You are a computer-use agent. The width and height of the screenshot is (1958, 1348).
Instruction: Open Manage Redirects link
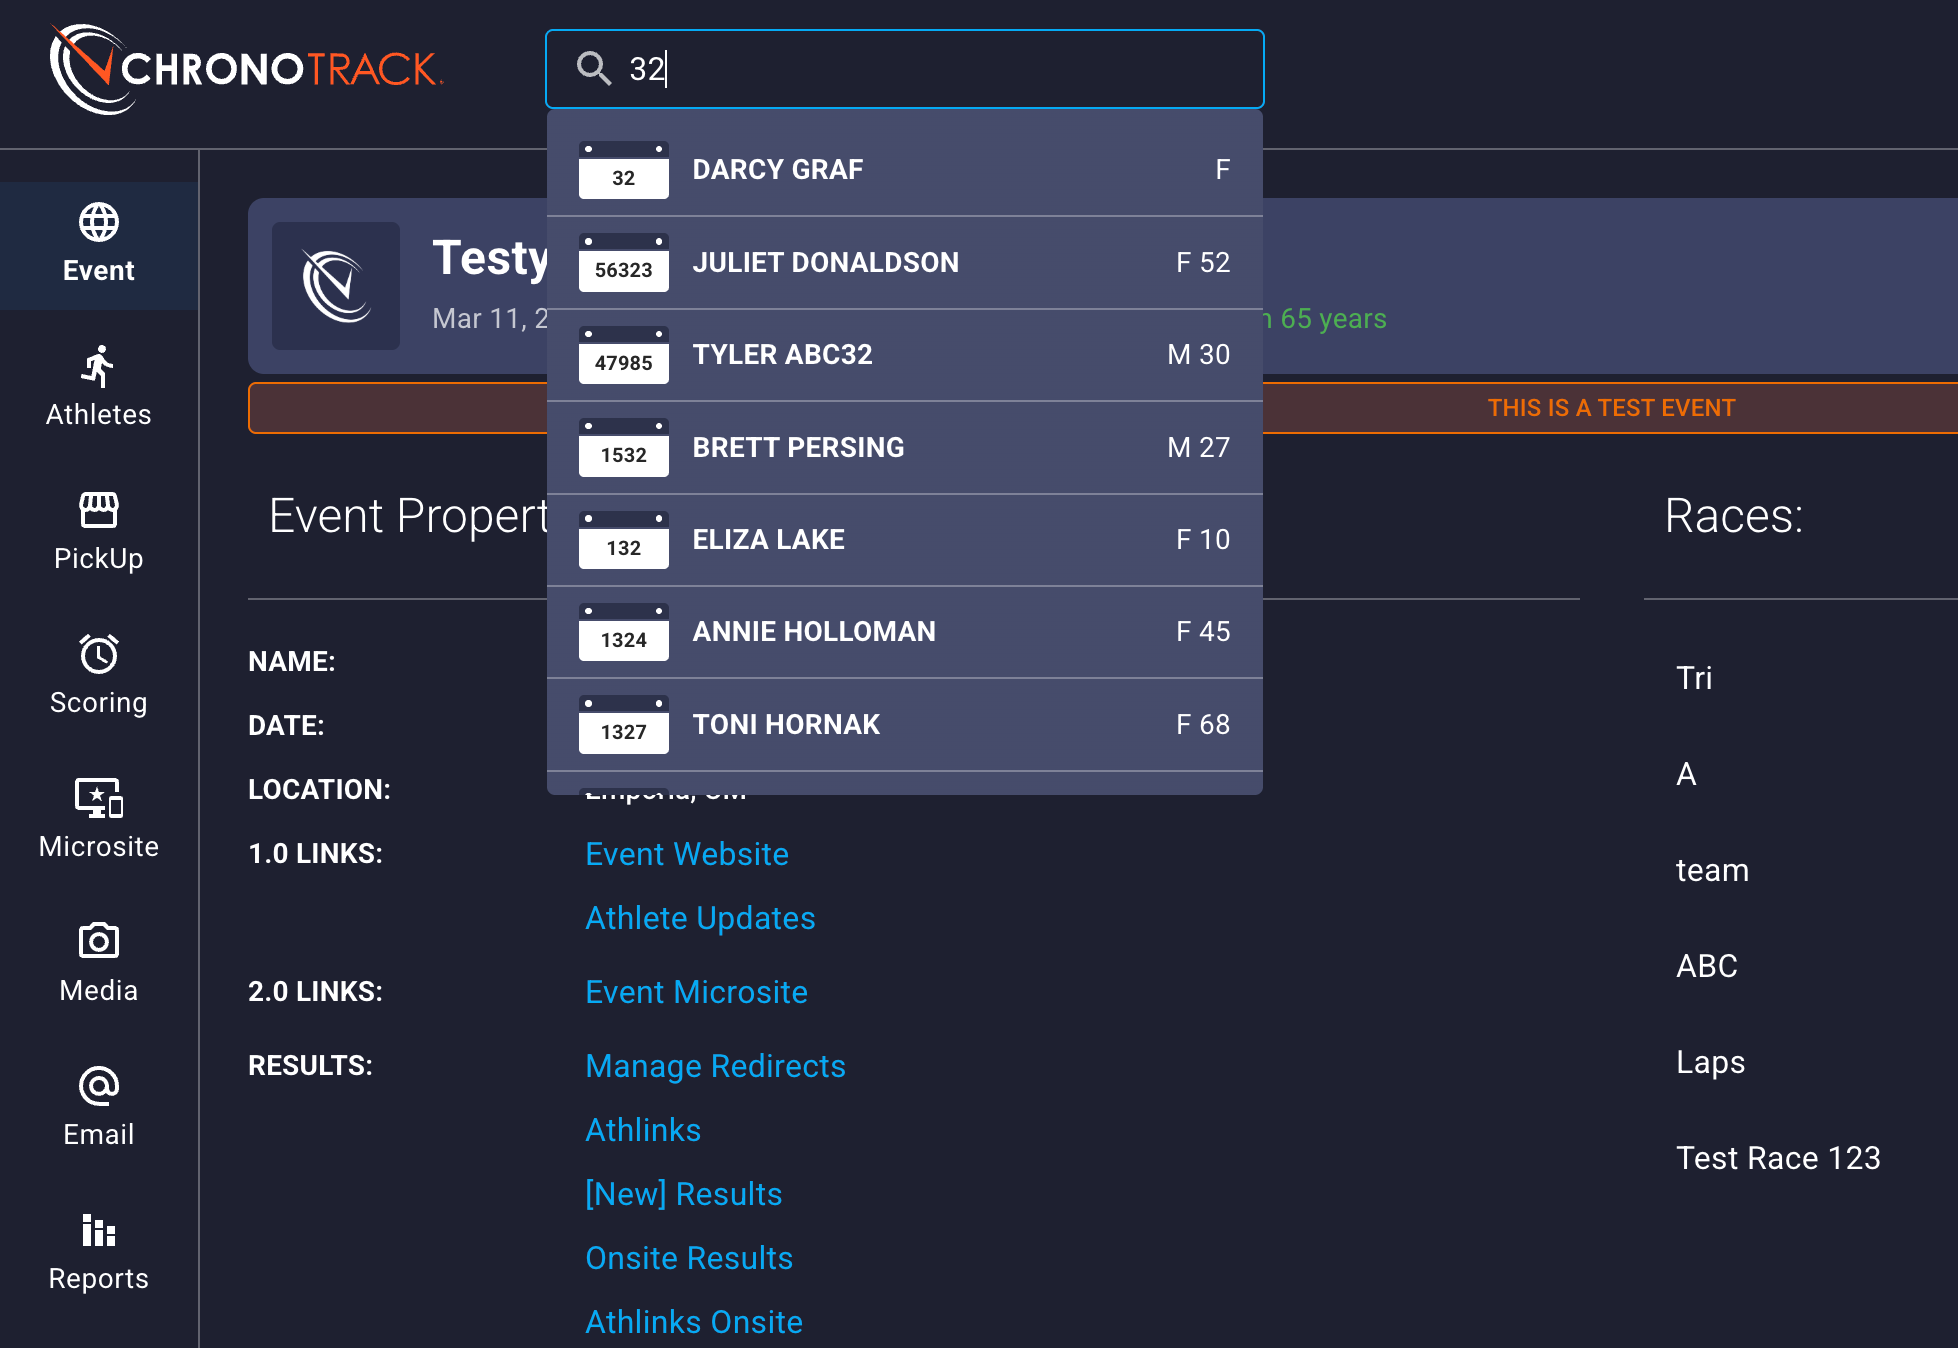tap(715, 1066)
